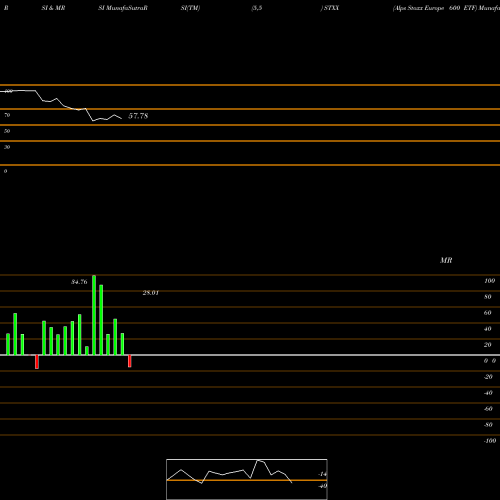Click the -40 tick on MR axis
The width and height of the screenshot is (500, 500).
point(488,393)
